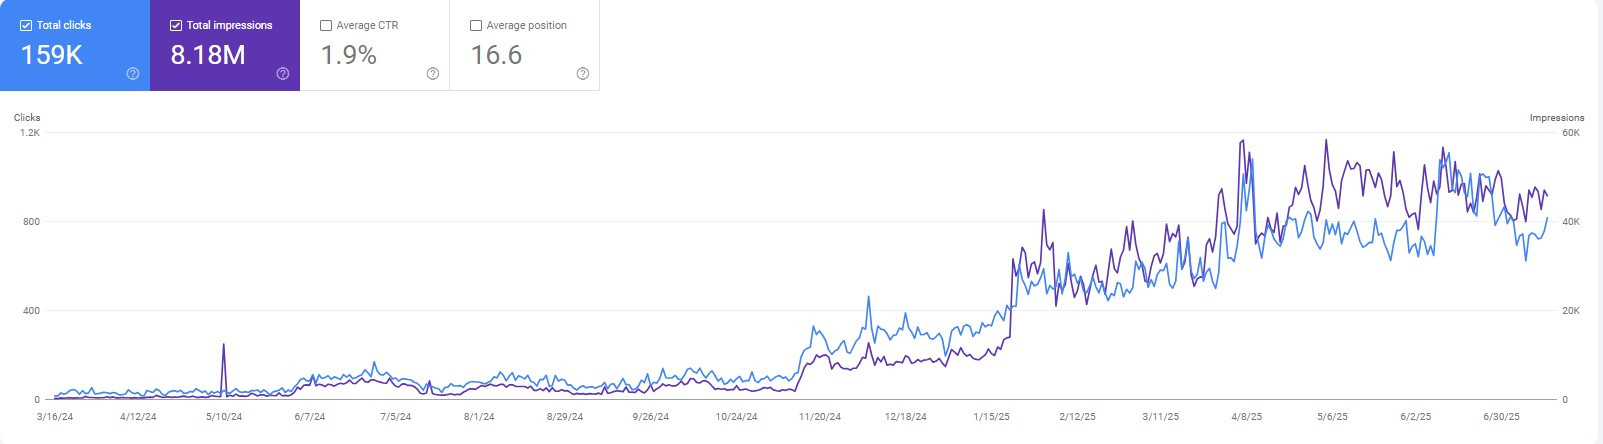Open help icon on Total impressions card
The image size is (1603, 444).
tap(283, 73)
